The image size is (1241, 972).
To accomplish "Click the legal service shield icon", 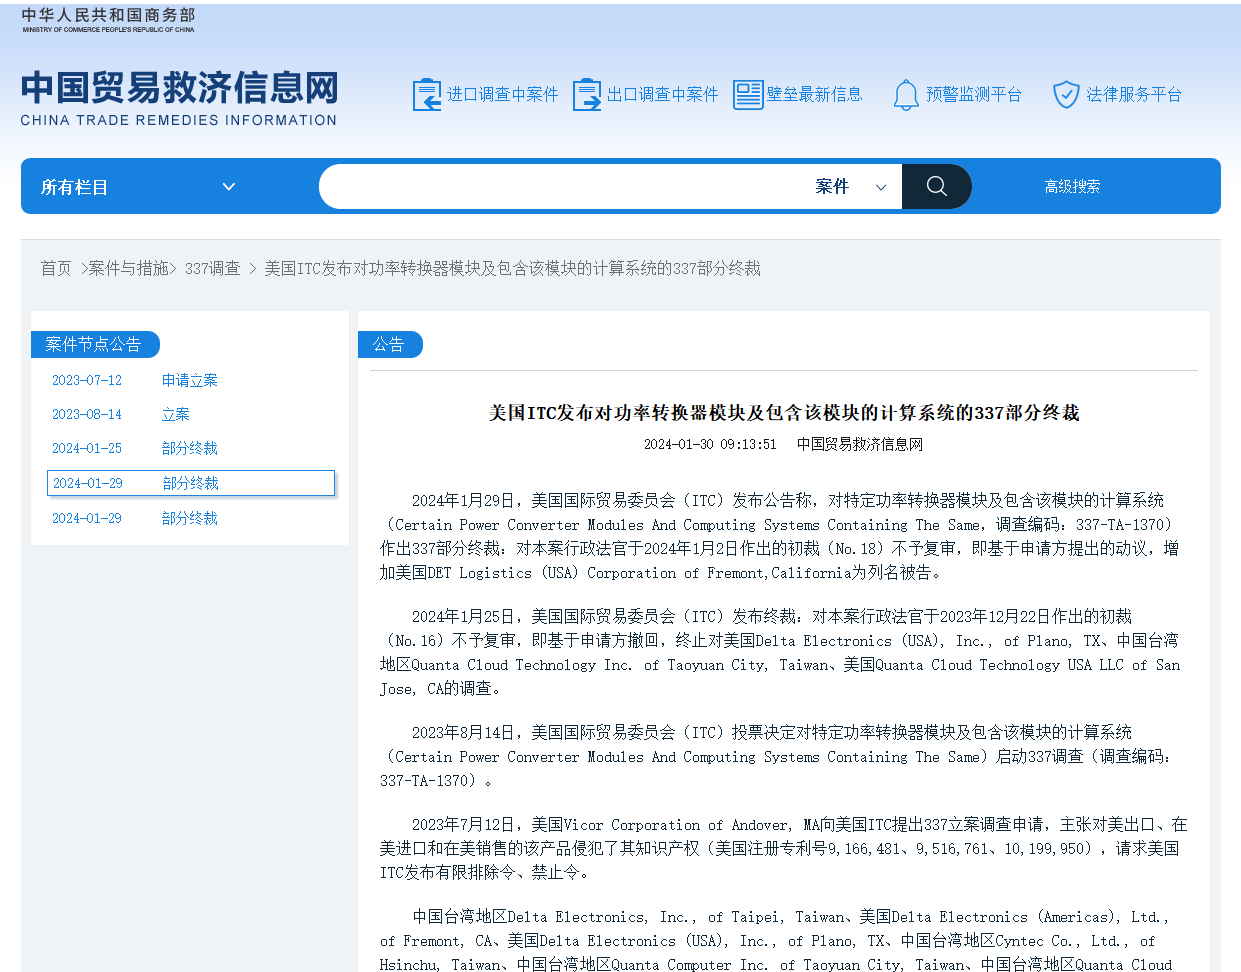I will point(1066,95).
